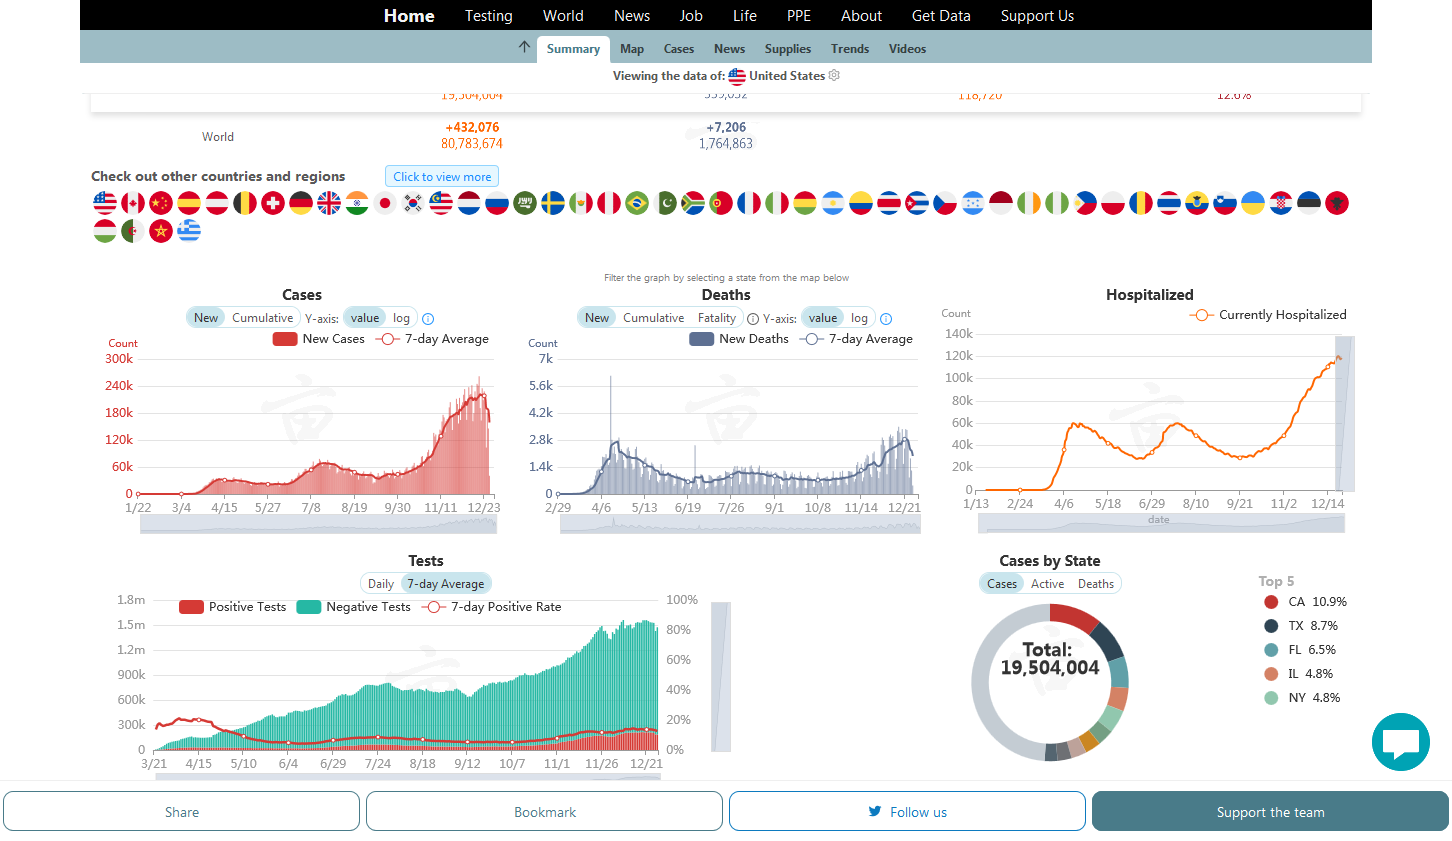Open Support Us in top navigation
The width and height of the screenshot is (1452, 841).
coord(1037,16)
